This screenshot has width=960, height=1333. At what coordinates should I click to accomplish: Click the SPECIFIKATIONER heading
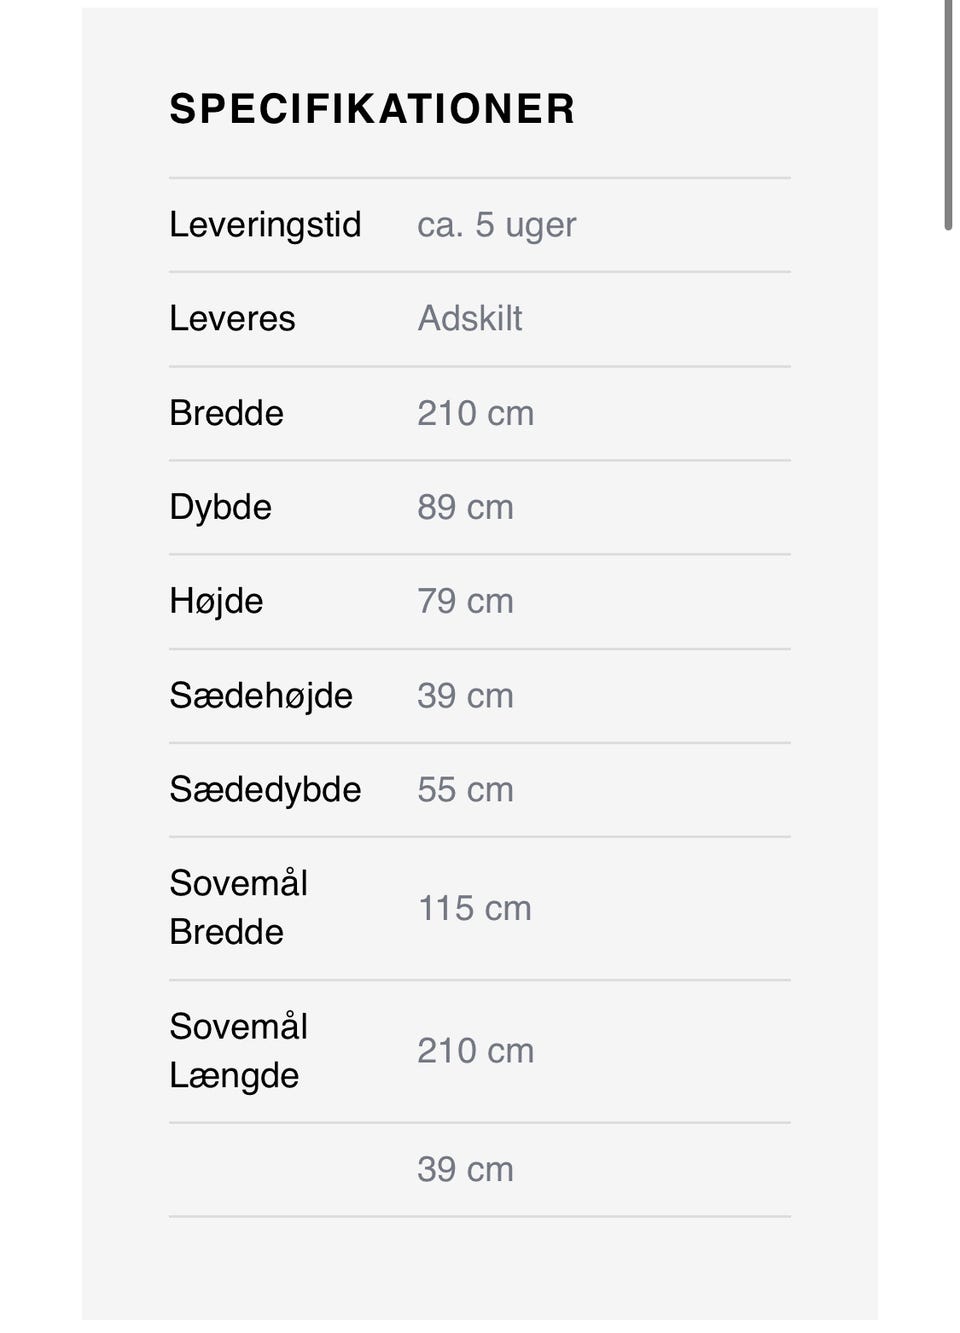(372, 109)
